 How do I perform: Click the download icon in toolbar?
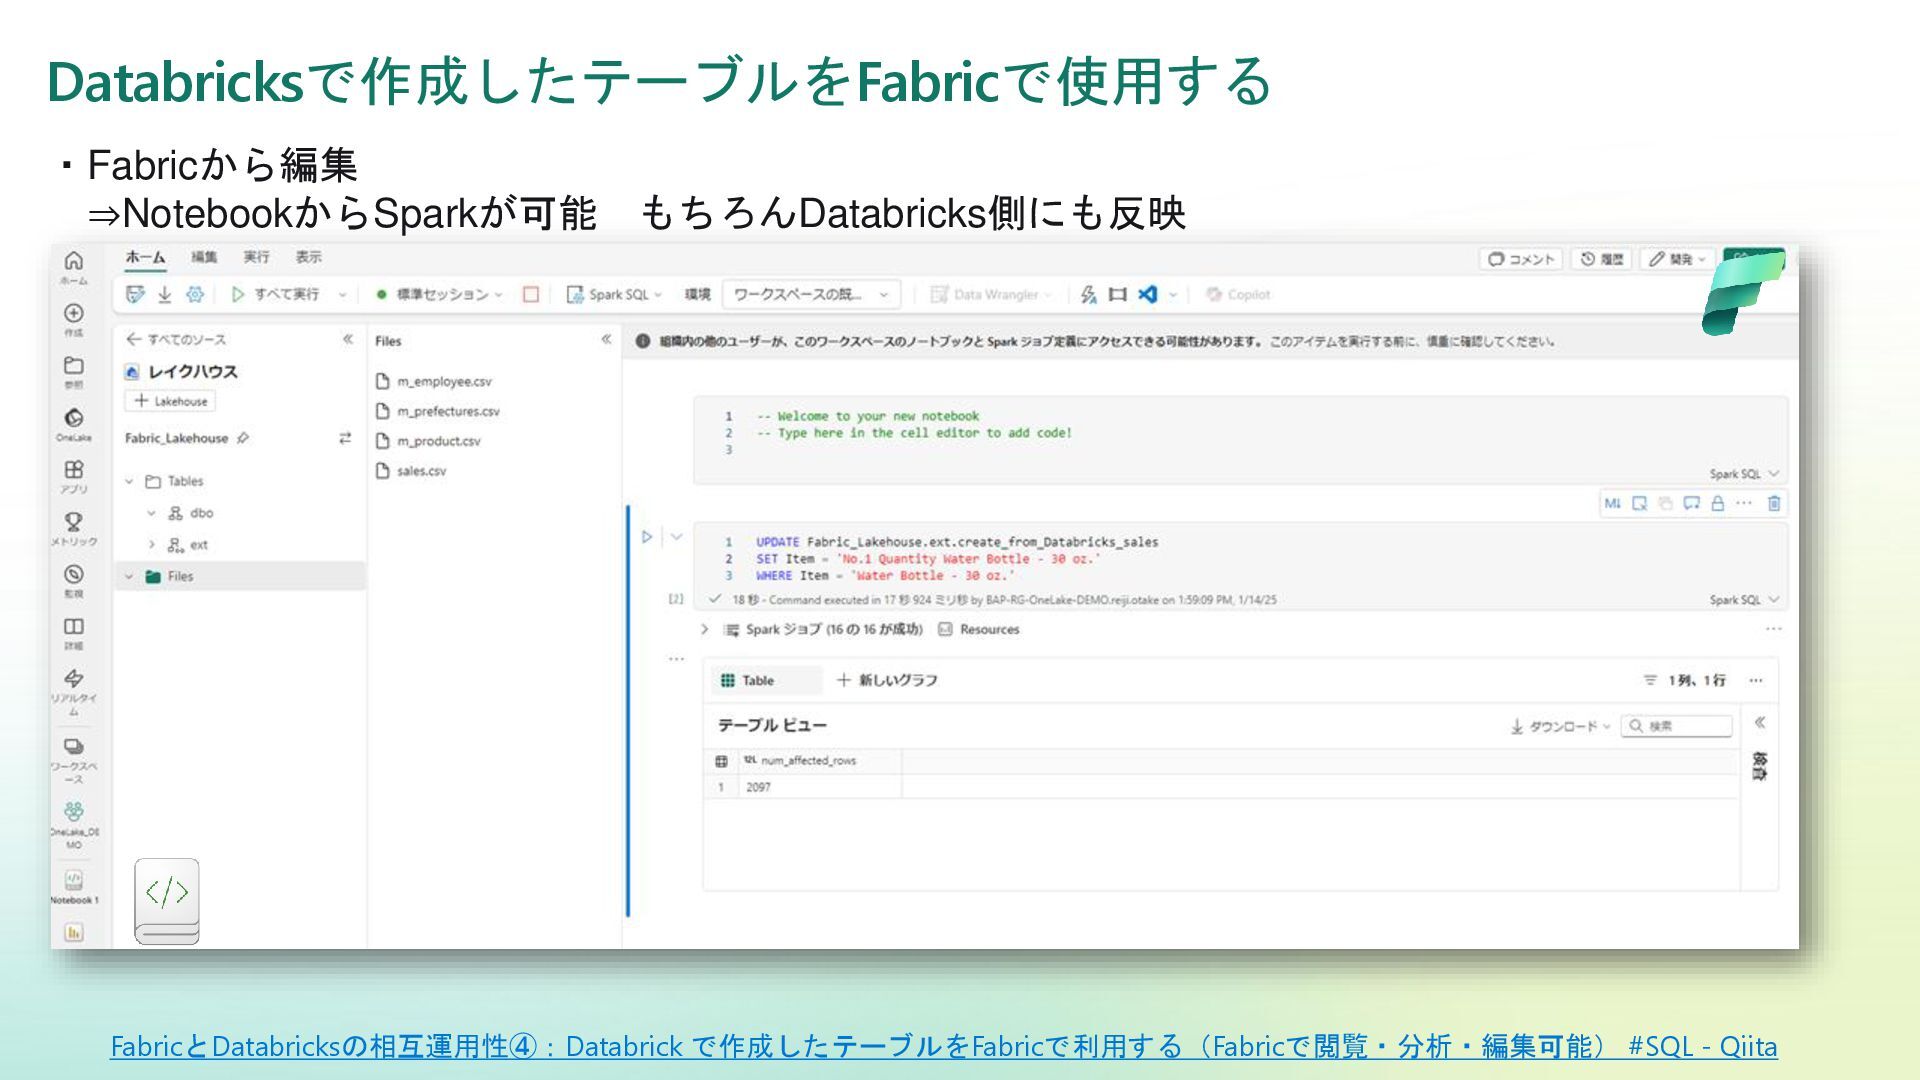165,294
